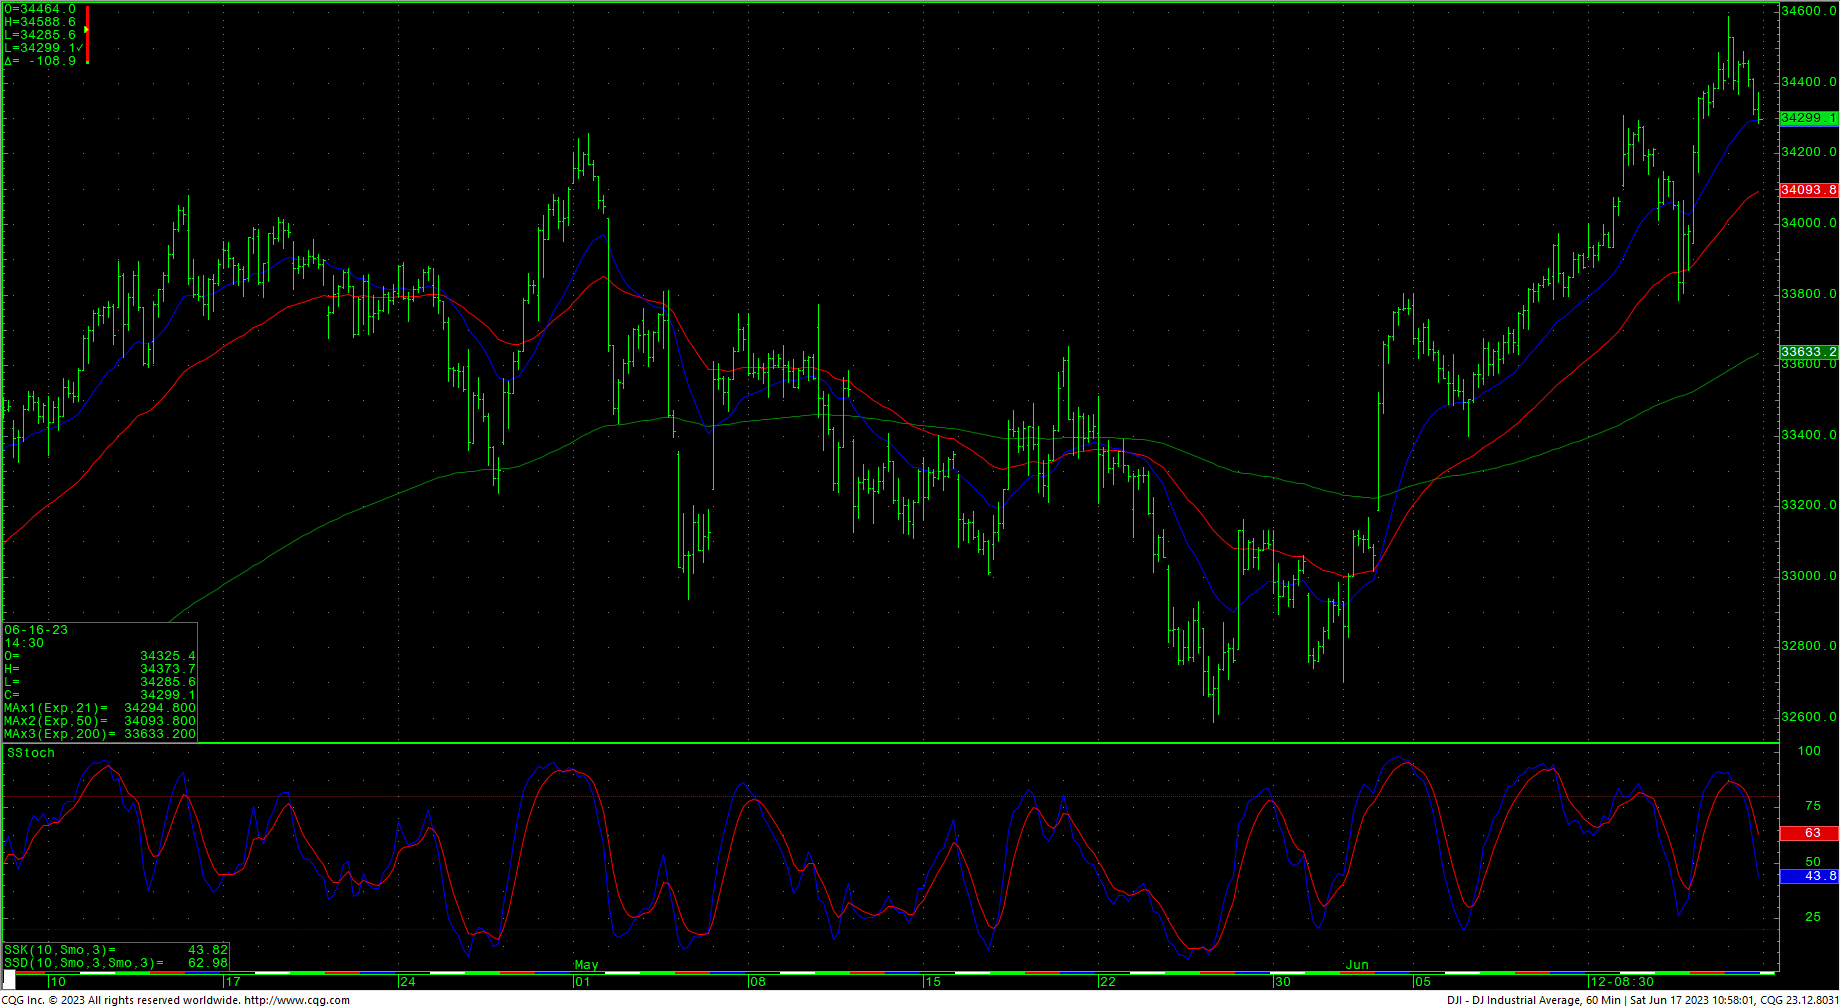Select the SSD(10,Smo,3,Smo,3) indicator readout
Screen dimensions: 1841x1008
[x=115, y=963]
